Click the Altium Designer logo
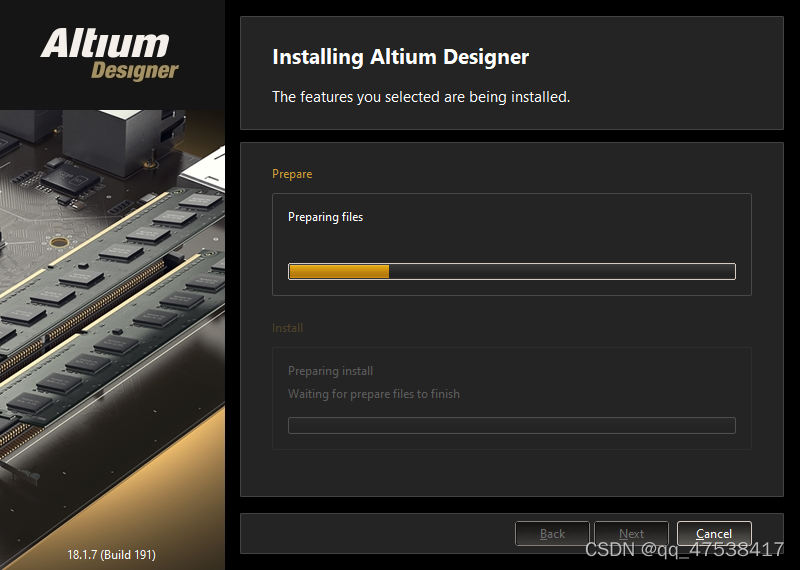The height and width of the screenshot is (570, 800). pos(109,55)
